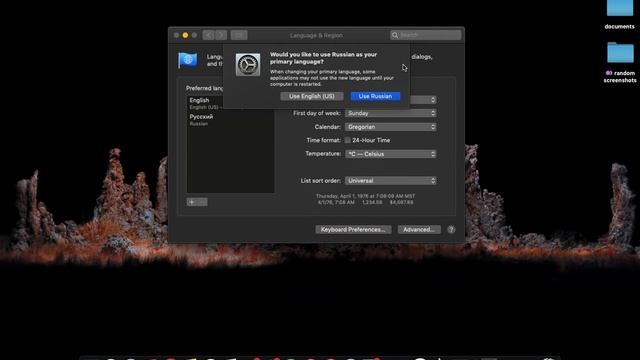Viewport: 640px width, 360px height.
Task: Open Temperature dropdown showing Celsius
Action: (391, 154)
